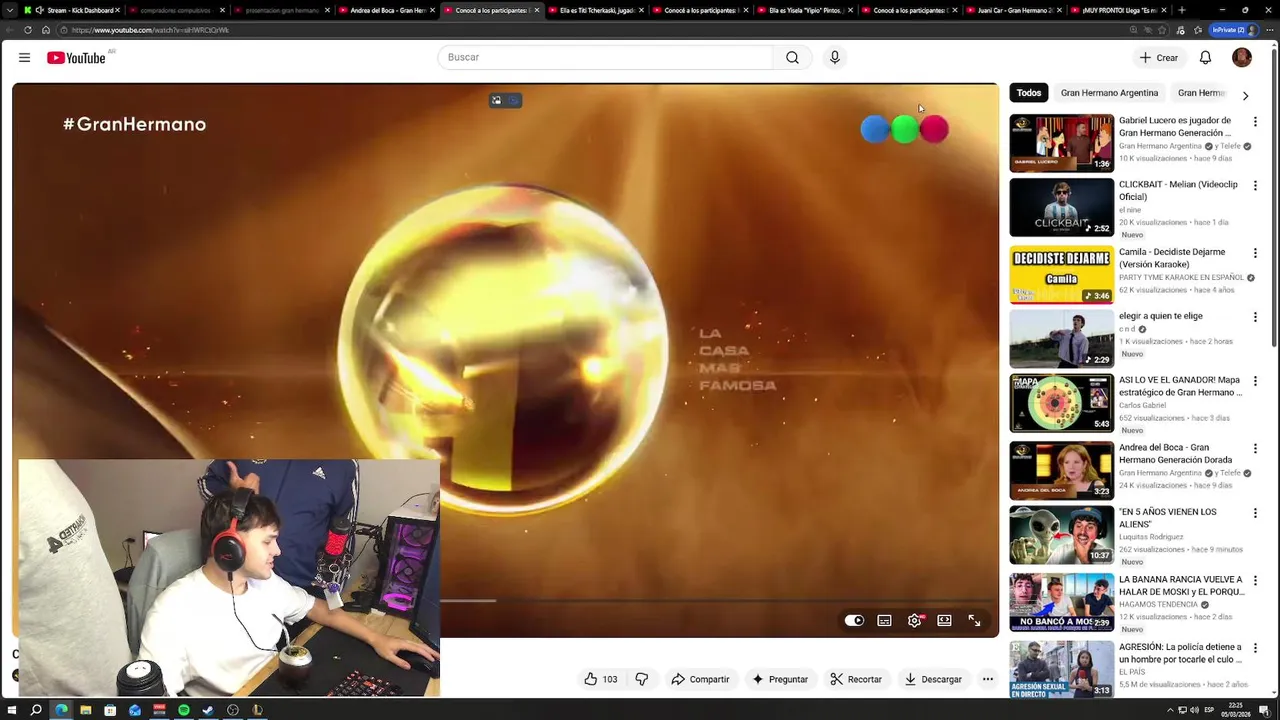Click the Preguntar button
Image resolution: width=1280 pixels, height=720 pixels.
(x=780, y=679)
